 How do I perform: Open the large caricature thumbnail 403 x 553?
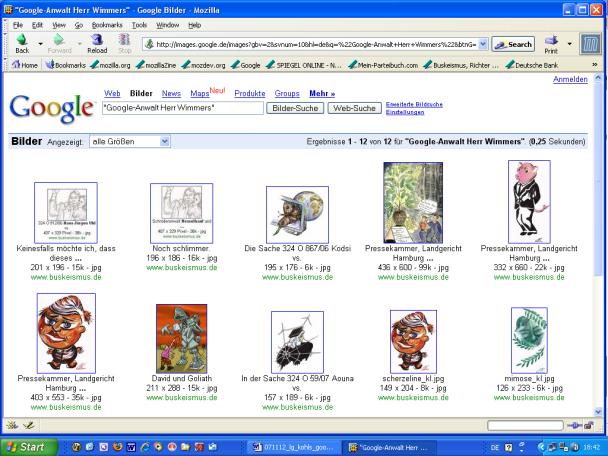coord(66,333)
